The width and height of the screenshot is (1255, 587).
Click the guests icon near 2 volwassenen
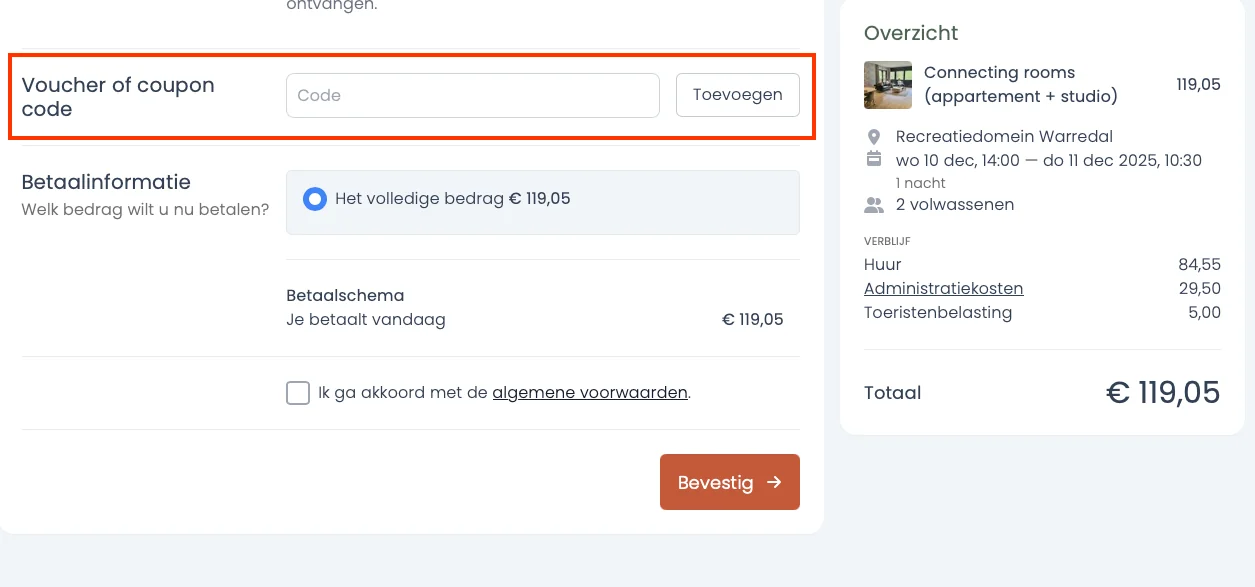(874, 204)
